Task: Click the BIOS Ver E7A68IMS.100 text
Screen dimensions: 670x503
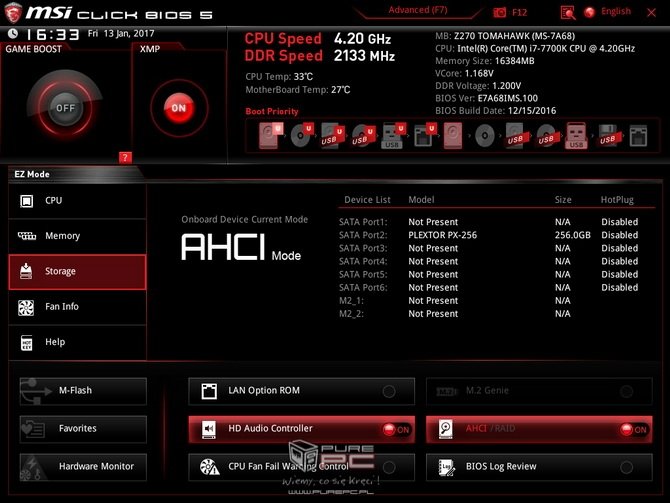Action: 486,98
